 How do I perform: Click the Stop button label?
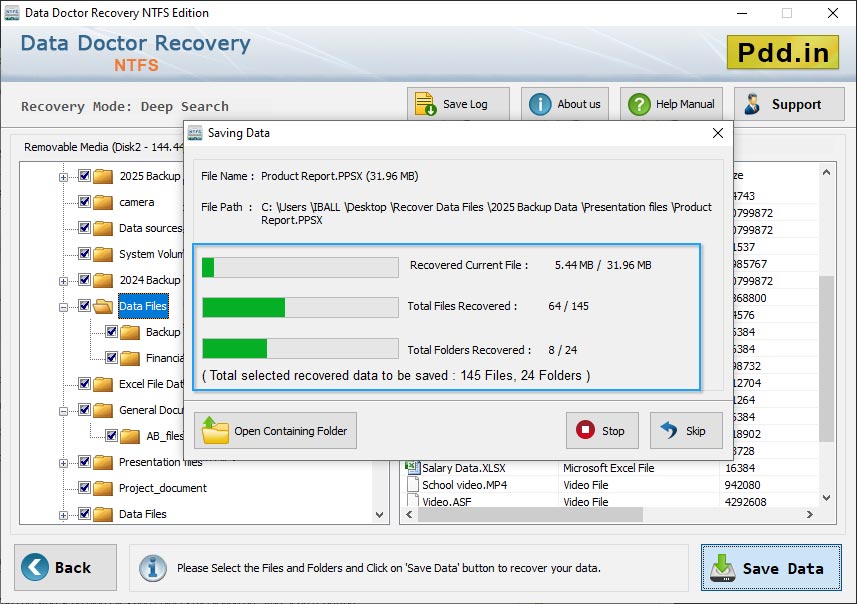pos(613,431)
